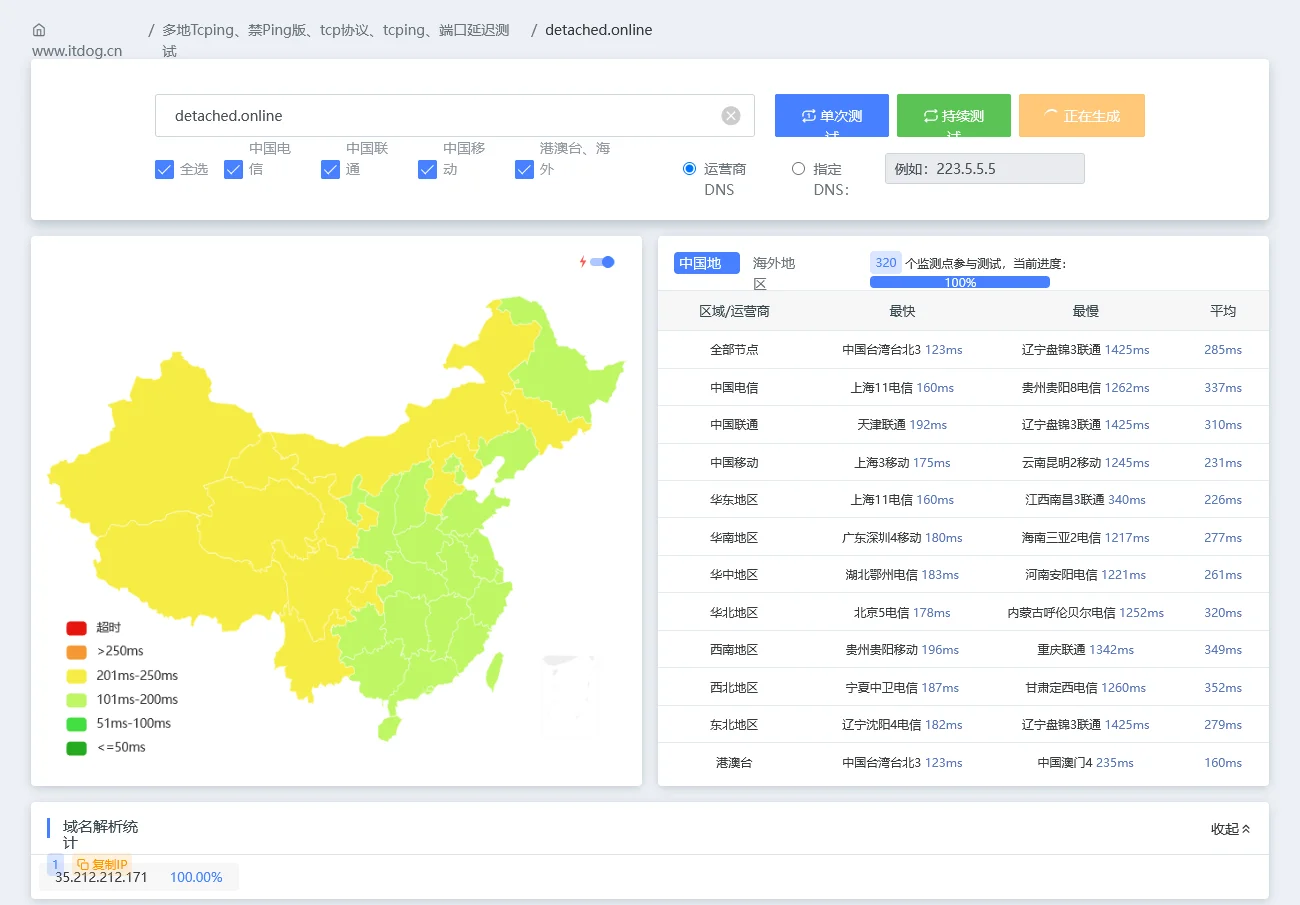Click the green 持续测试 button

[954, 116]
